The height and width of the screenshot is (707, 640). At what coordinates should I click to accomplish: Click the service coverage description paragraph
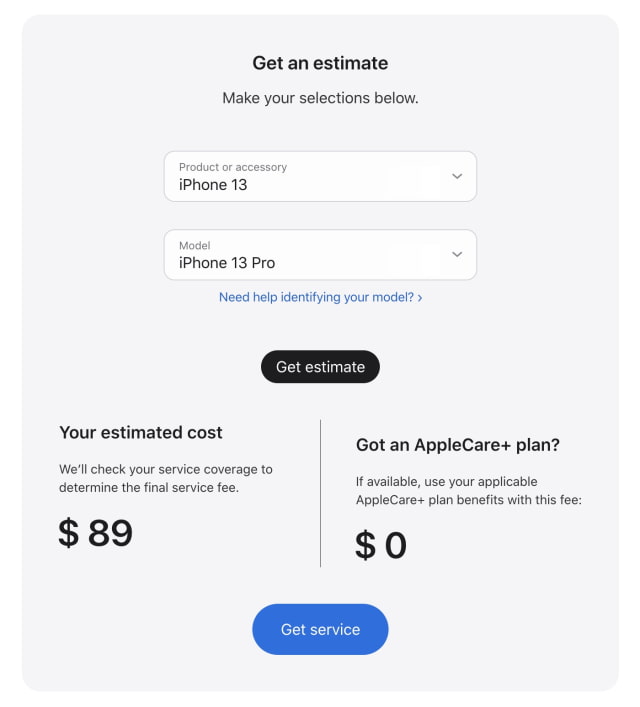pyautogui.click(x=166, y=477)
